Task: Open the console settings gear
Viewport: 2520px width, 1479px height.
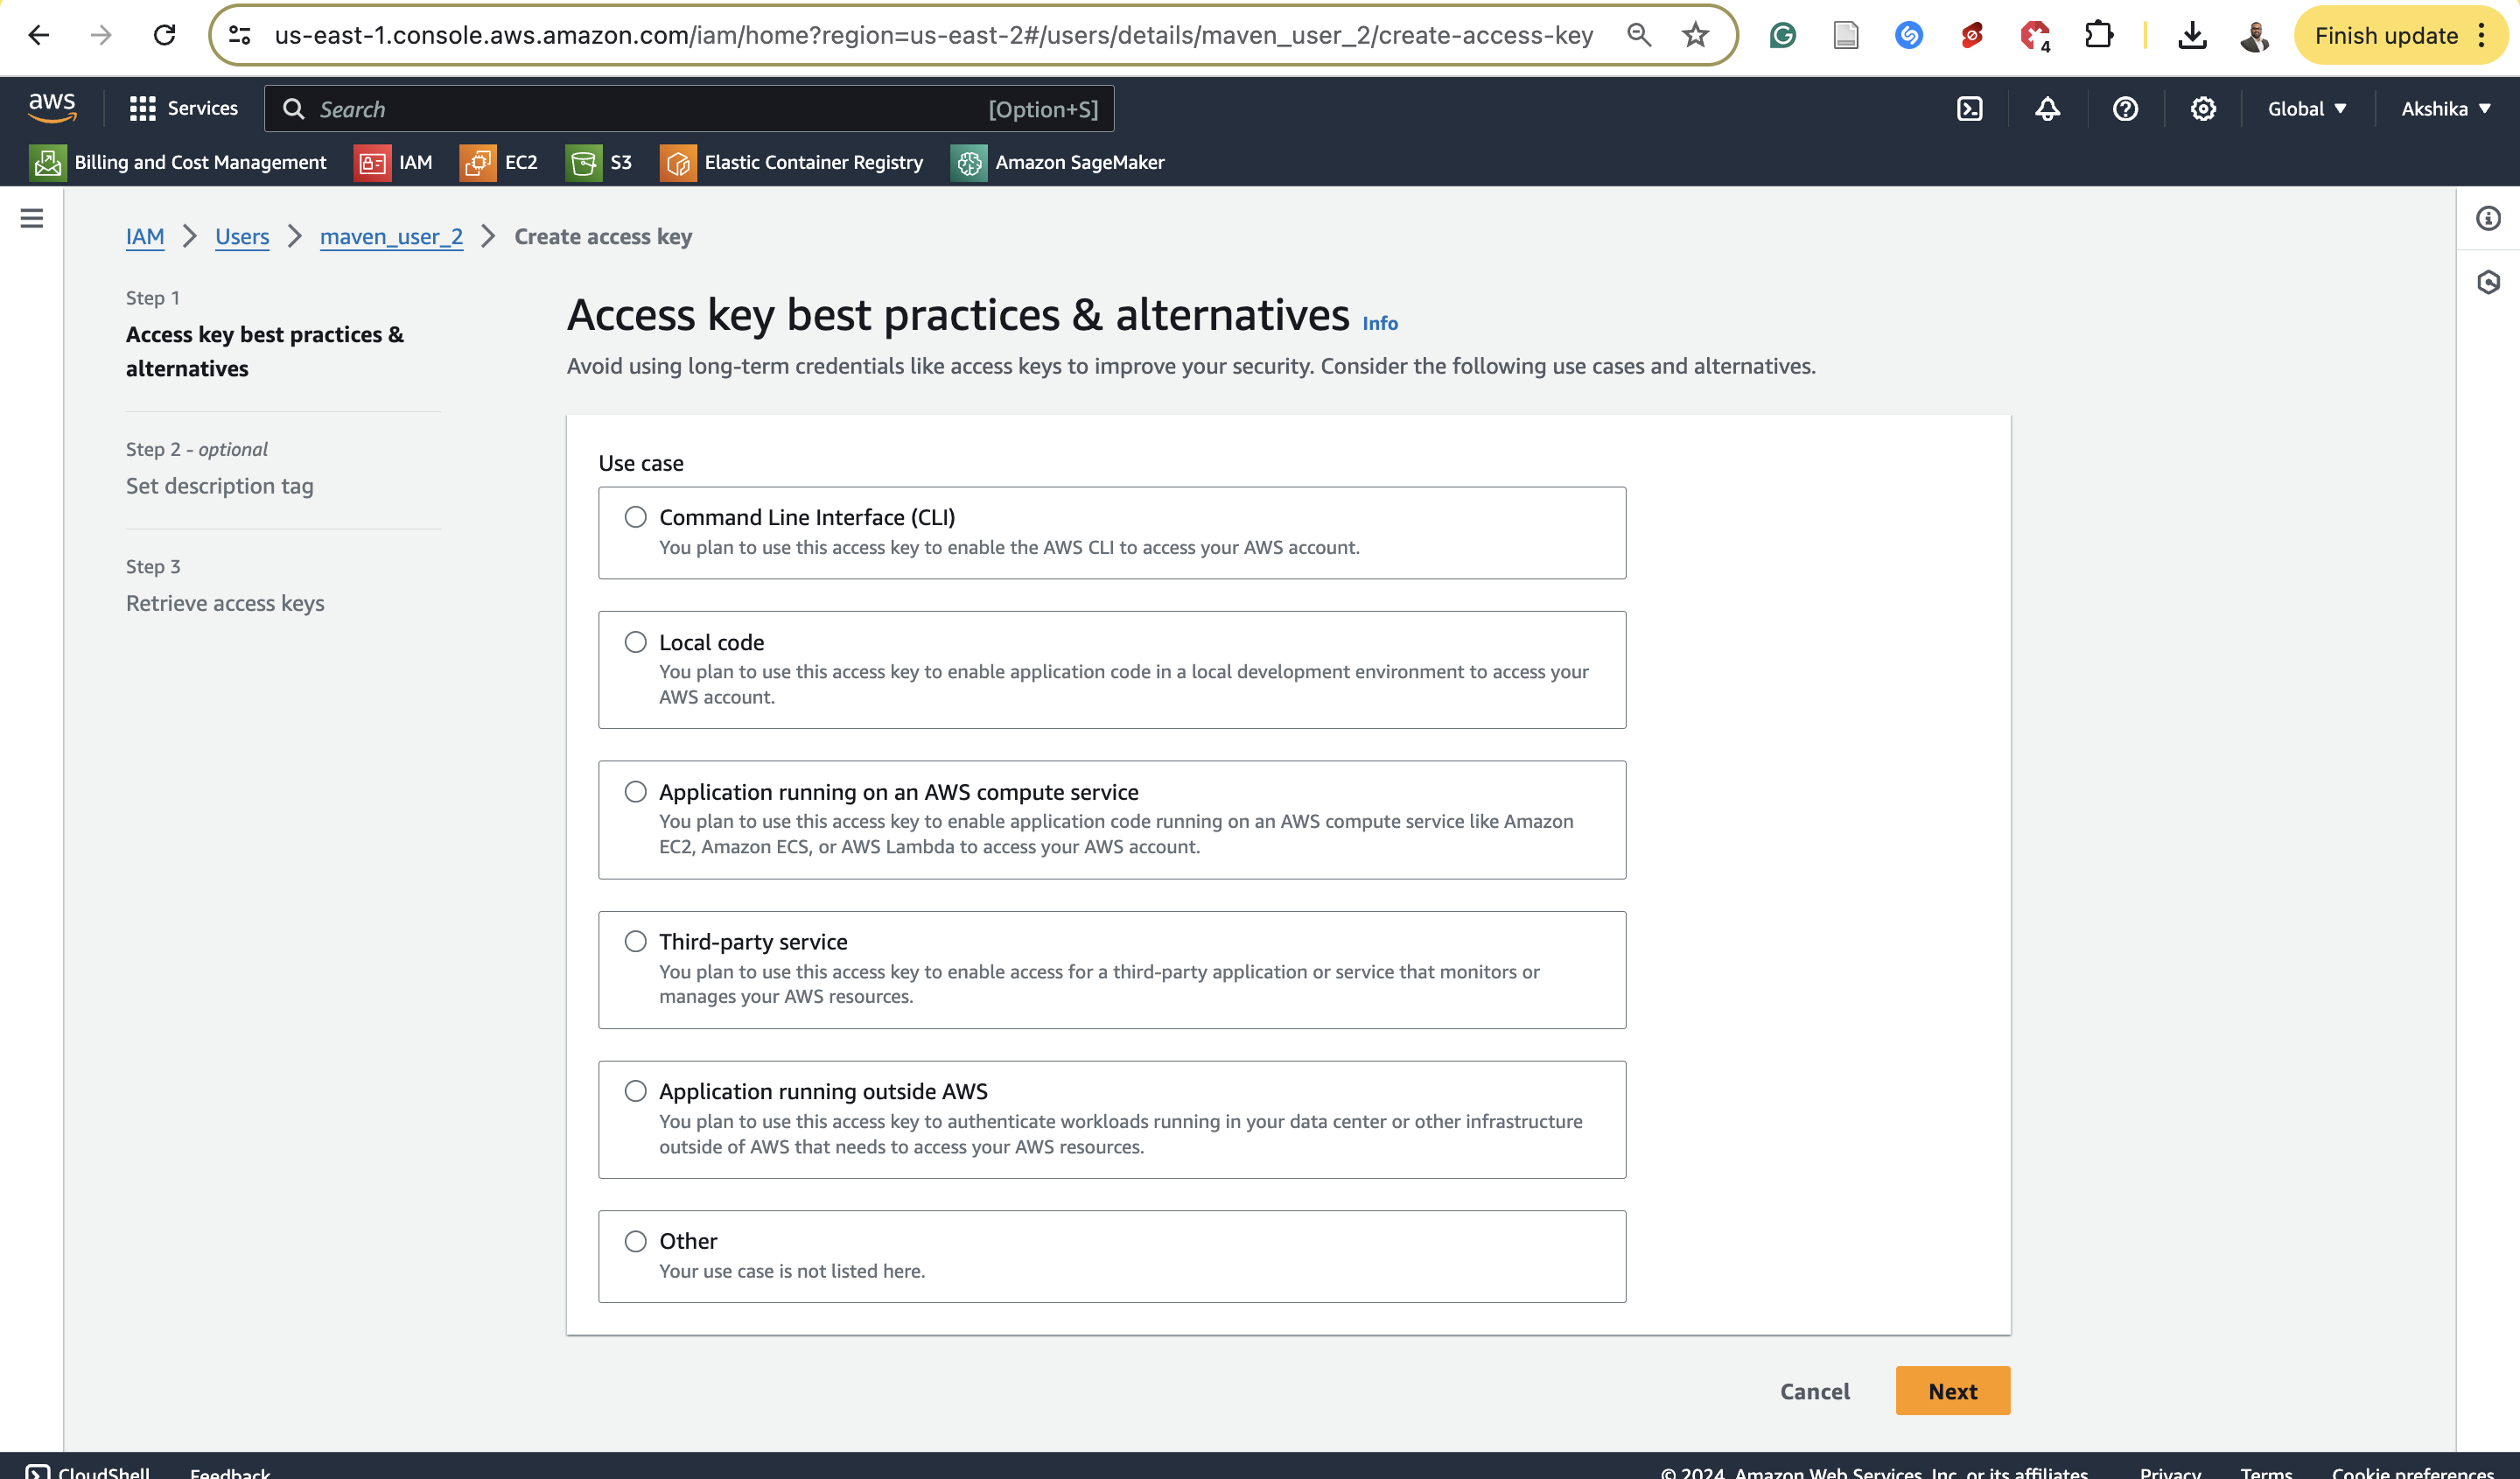Action: click(2203, 109)
